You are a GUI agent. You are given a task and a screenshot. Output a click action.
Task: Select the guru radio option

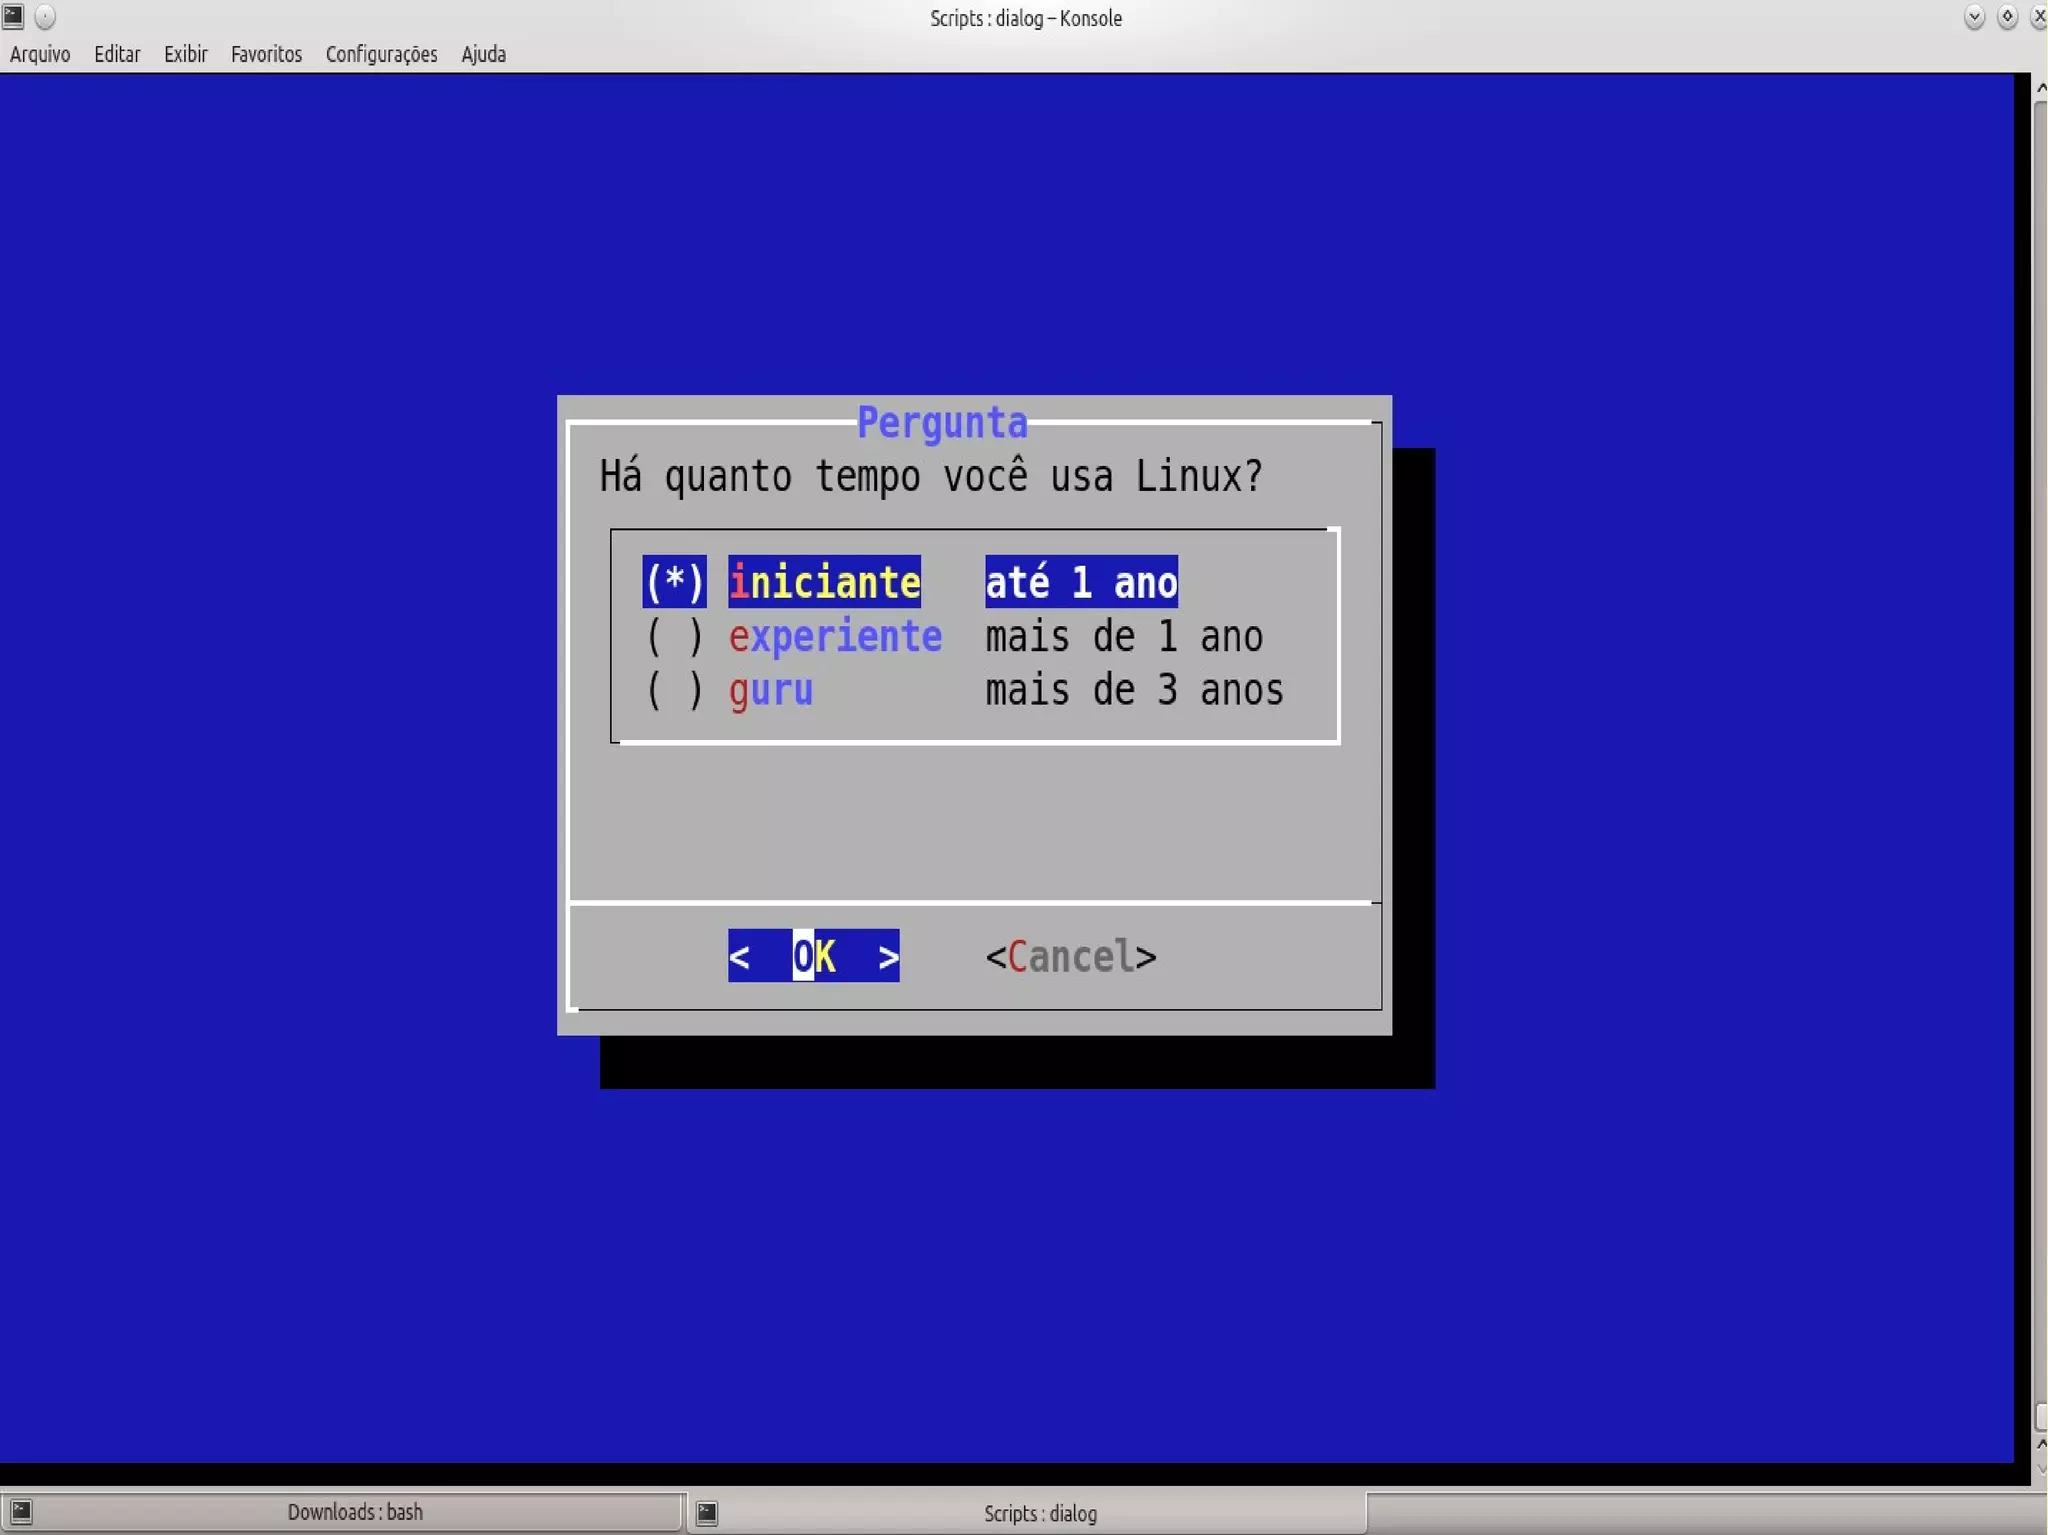click(675, 691)
